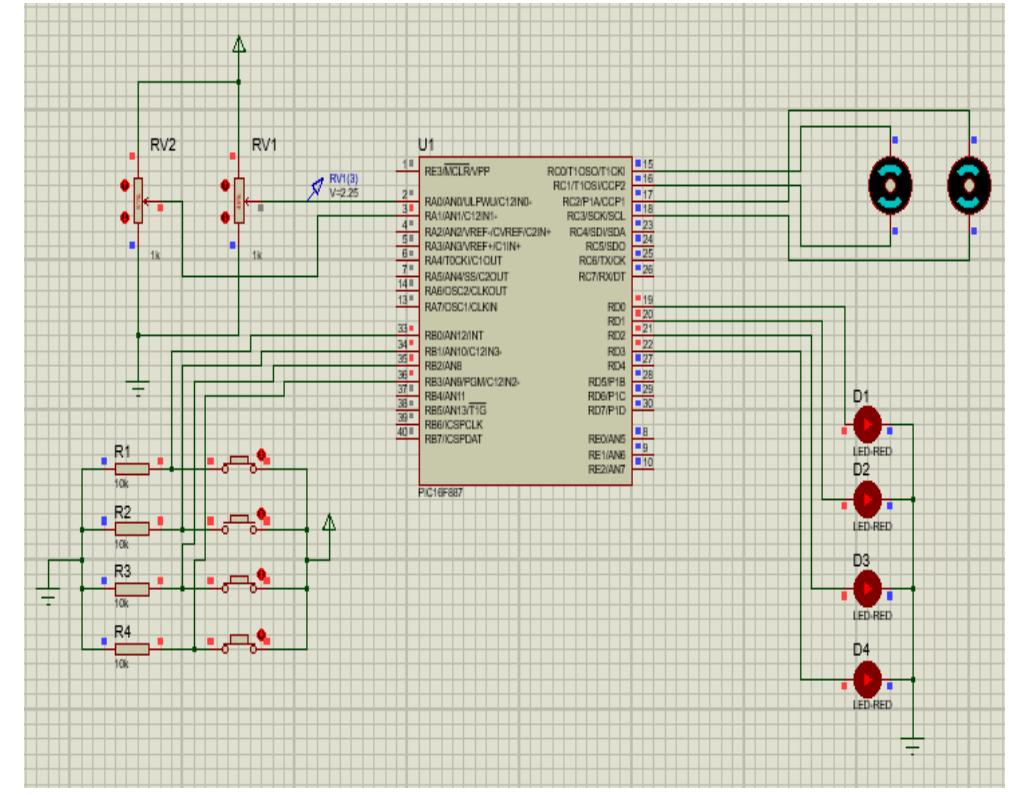Click the red actuator dot on R4's push button
Screen dimensions: 1018x795
point(261,634)
